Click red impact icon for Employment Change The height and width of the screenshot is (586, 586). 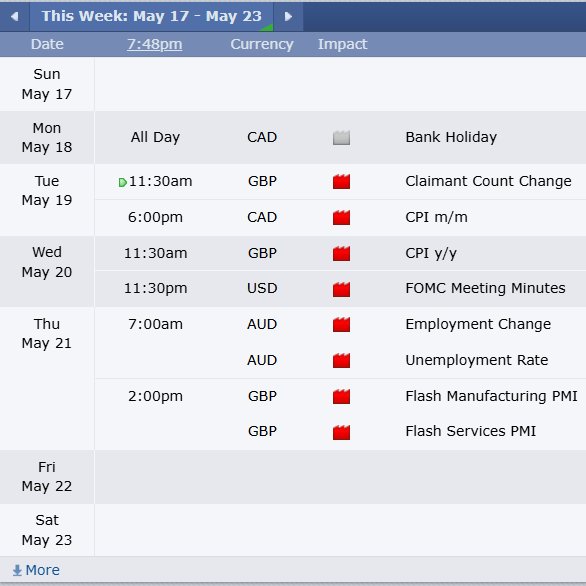(341, 324)
